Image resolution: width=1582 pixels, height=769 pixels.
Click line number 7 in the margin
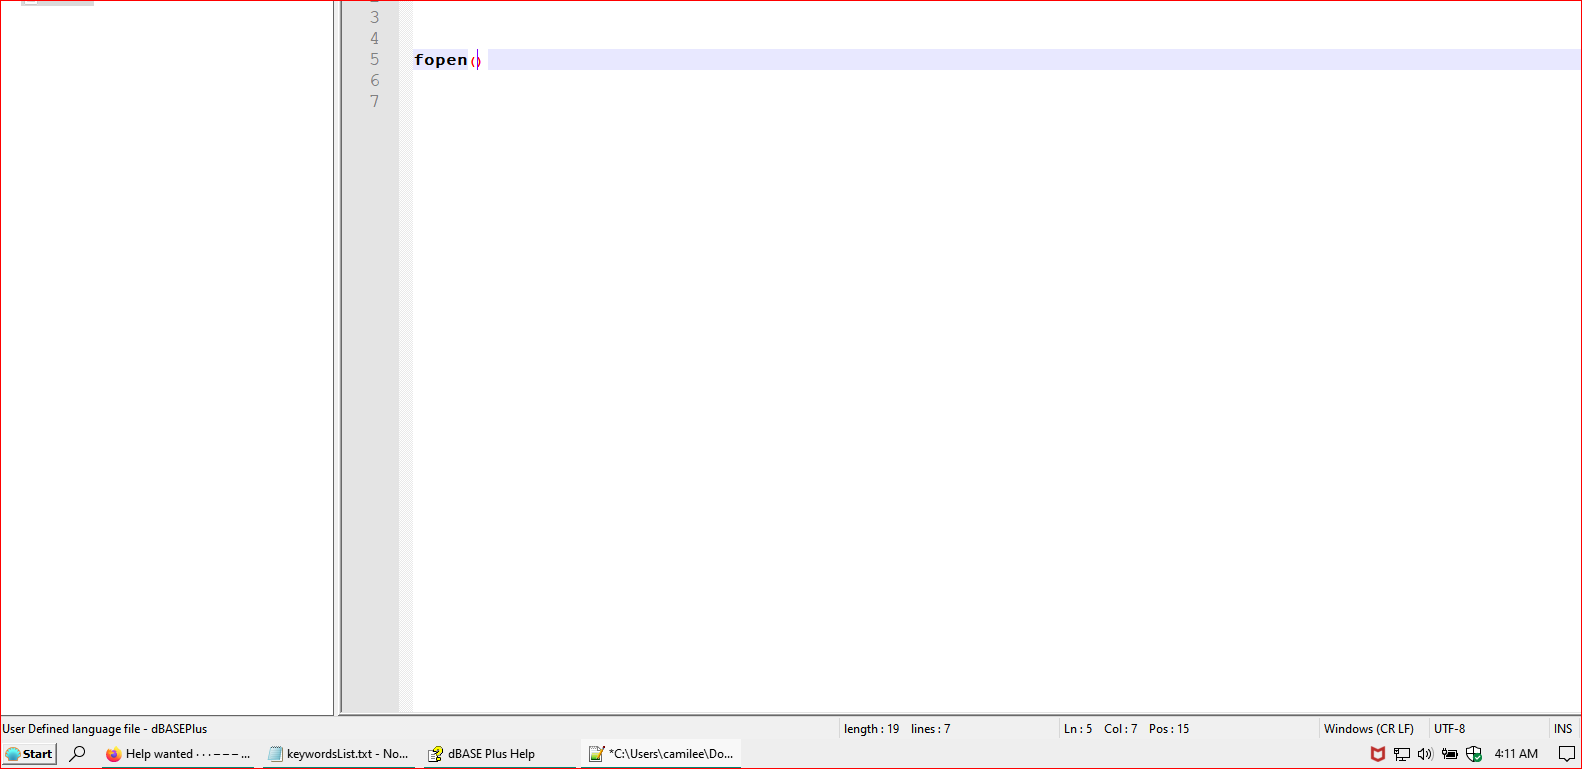tap(375, 101)
